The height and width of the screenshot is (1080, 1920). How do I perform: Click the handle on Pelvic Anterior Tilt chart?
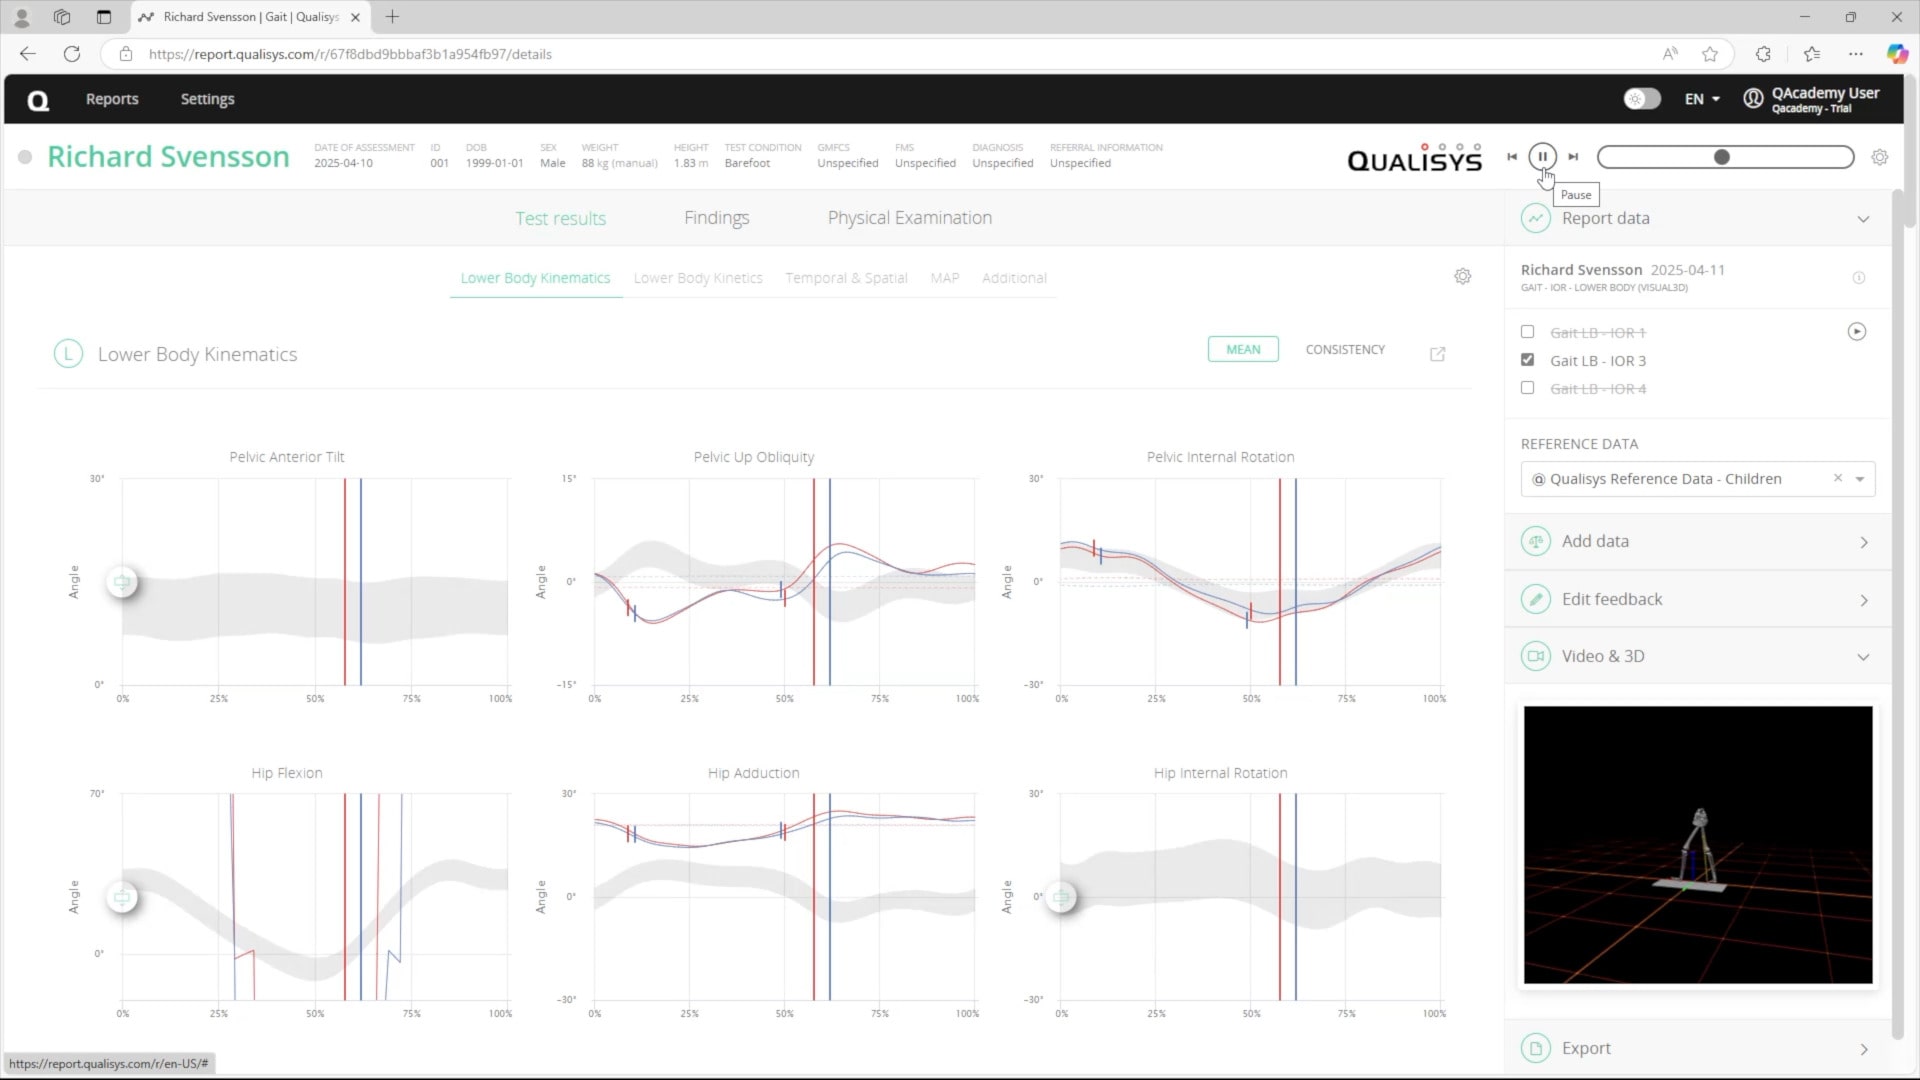click(122, 581)
